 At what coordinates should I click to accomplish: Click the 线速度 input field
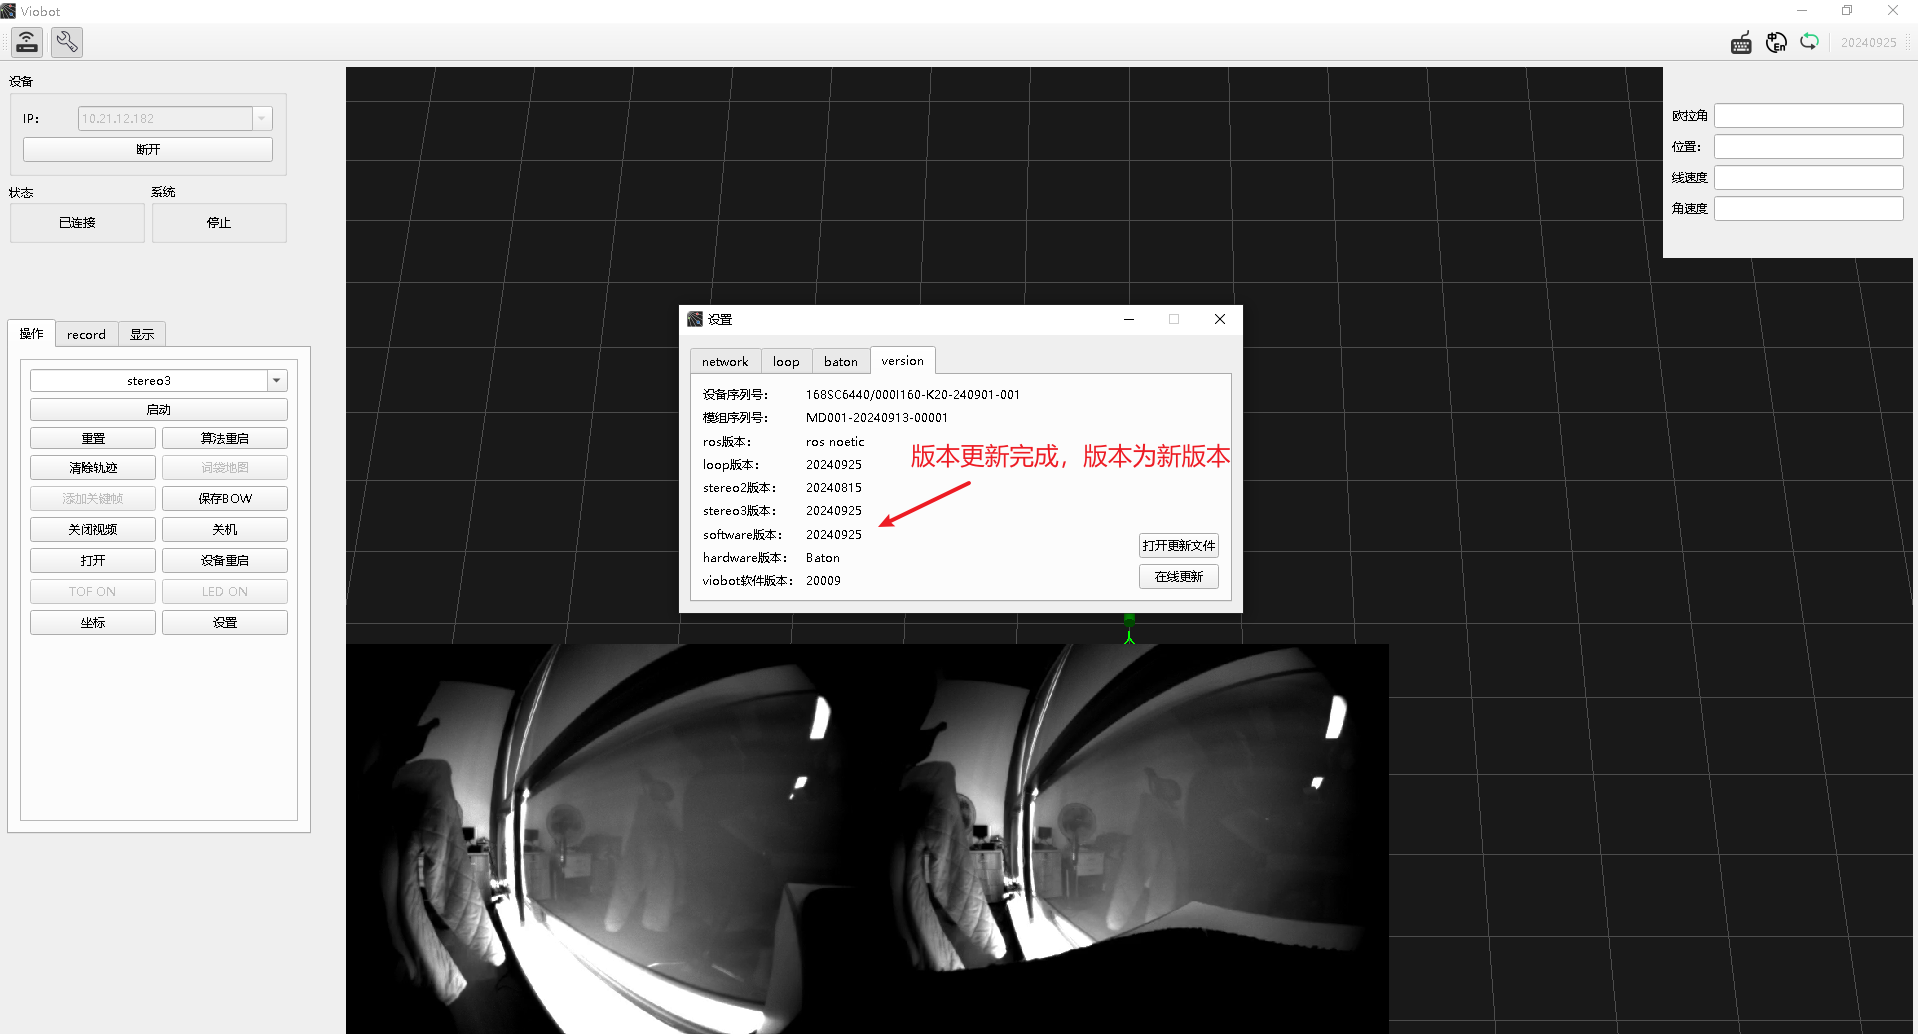tap(1809, 178)
